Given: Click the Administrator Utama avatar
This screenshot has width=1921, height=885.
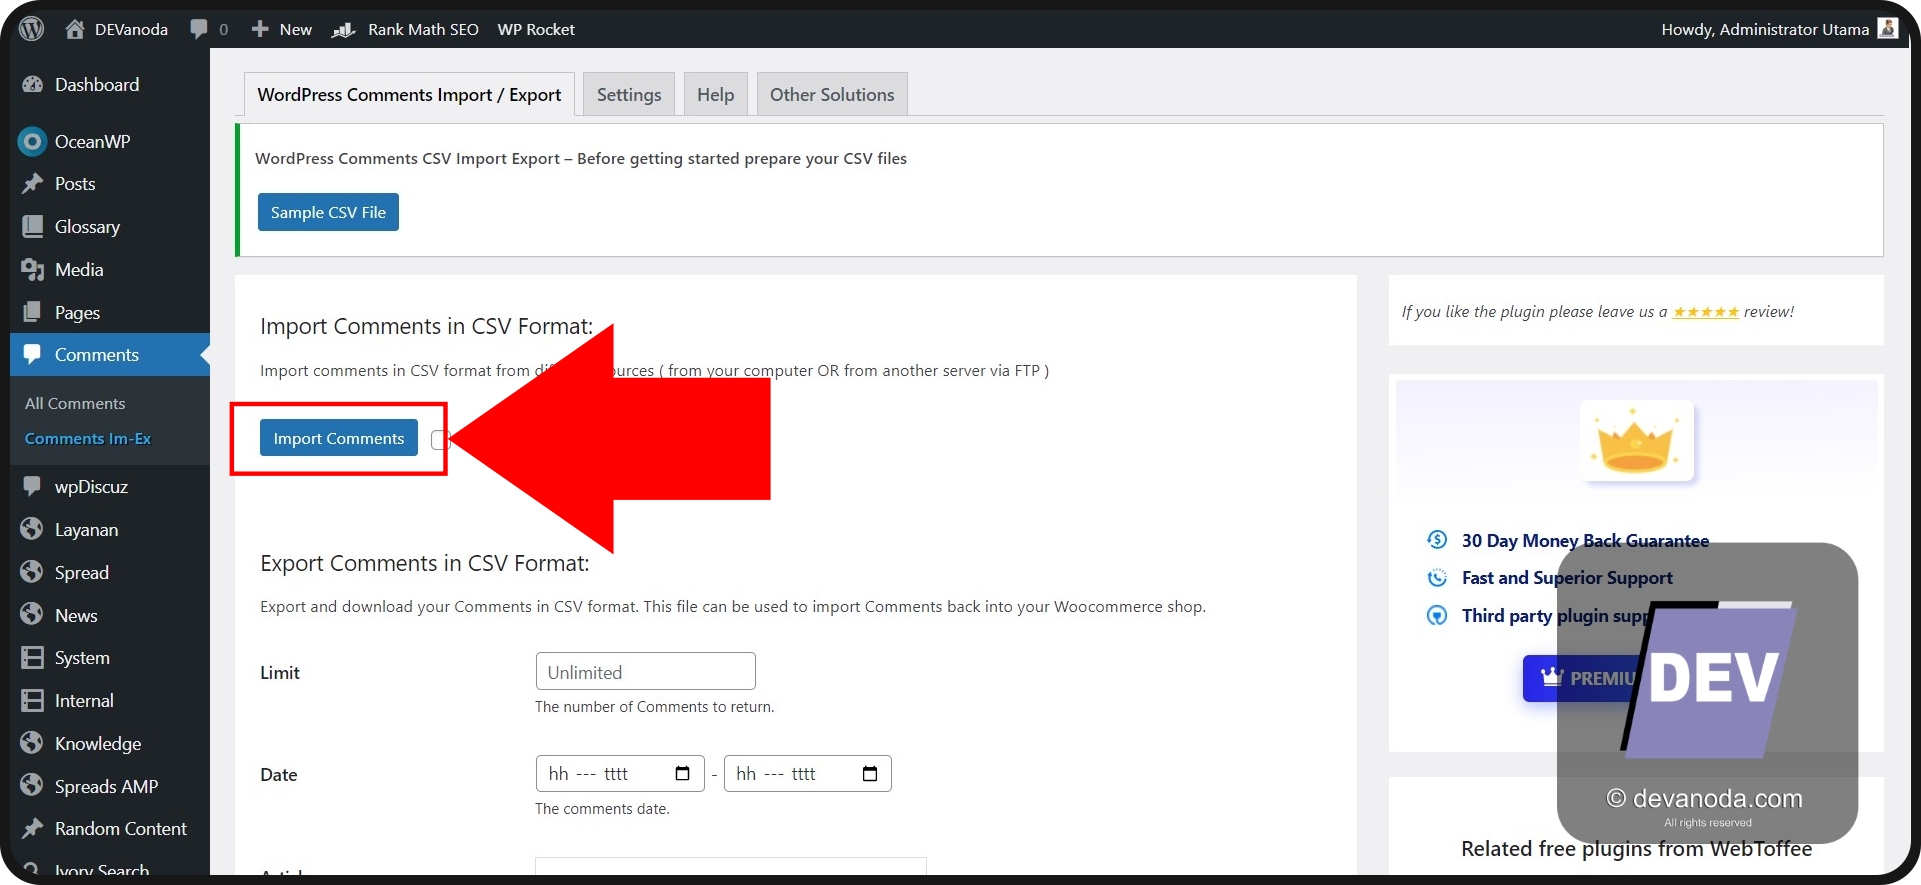Looking at the screenshot, I should coord(1887,28).
